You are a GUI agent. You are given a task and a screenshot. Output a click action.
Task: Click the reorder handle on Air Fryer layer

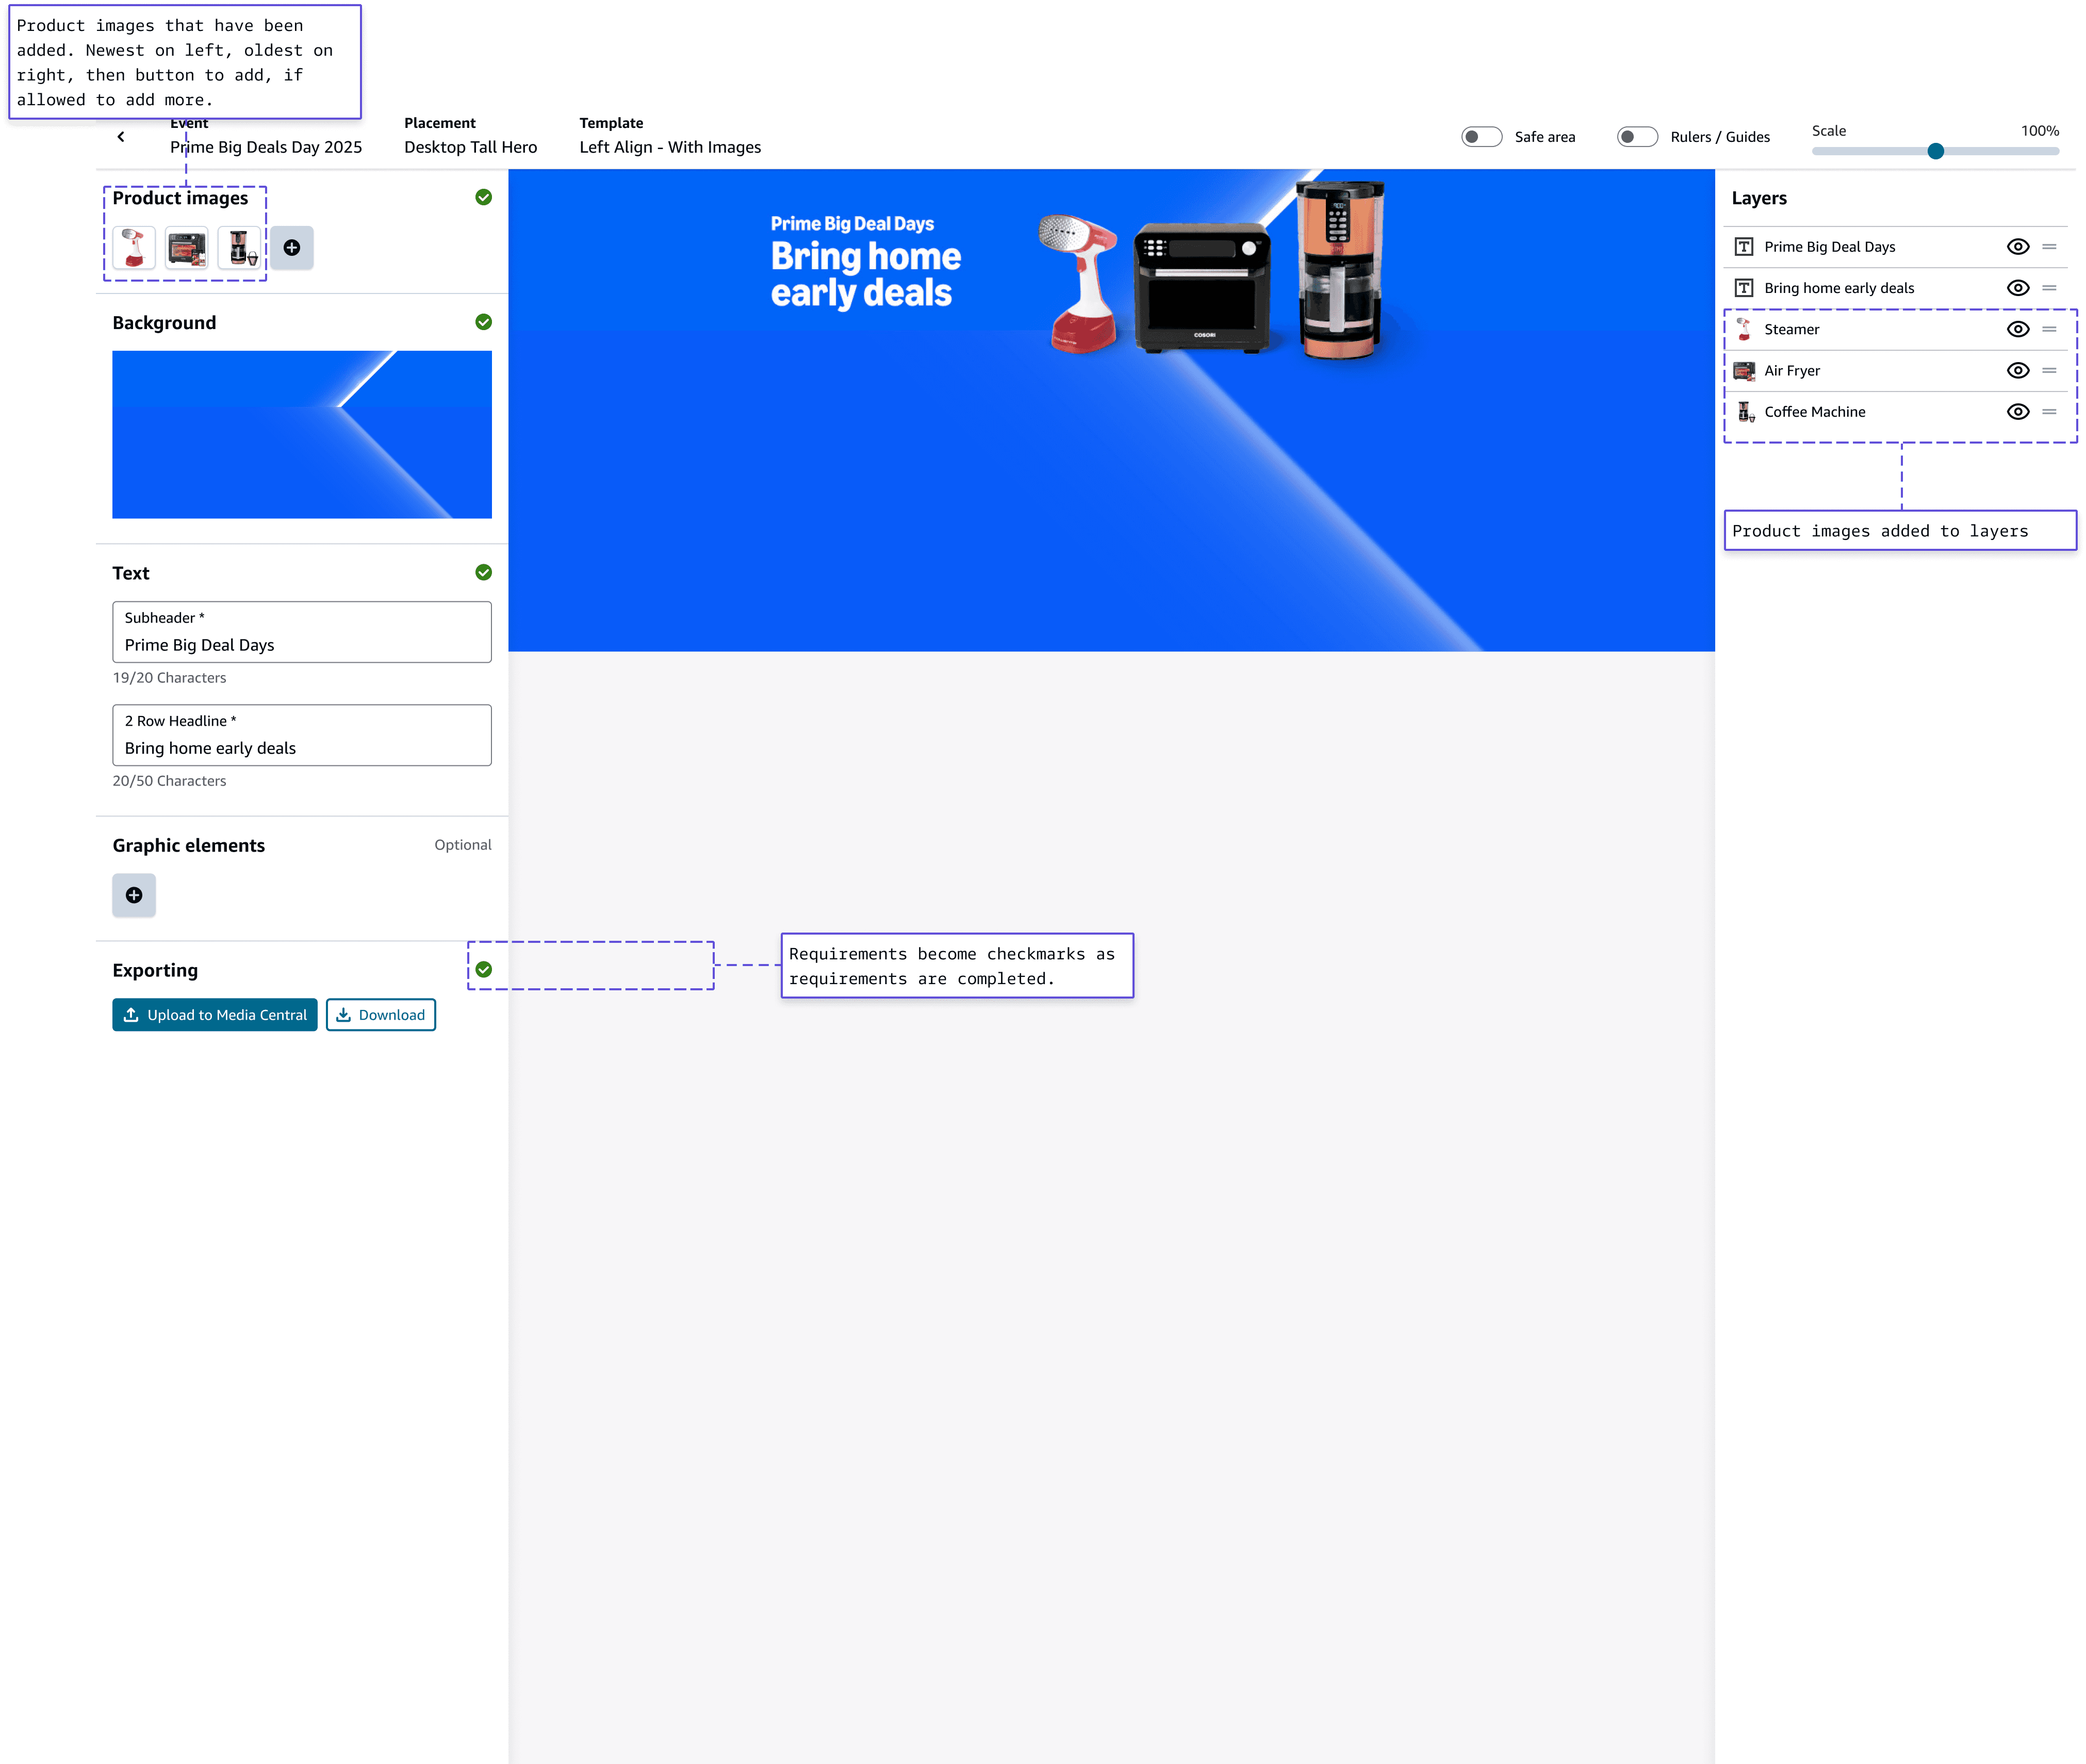click(2049, 371)
